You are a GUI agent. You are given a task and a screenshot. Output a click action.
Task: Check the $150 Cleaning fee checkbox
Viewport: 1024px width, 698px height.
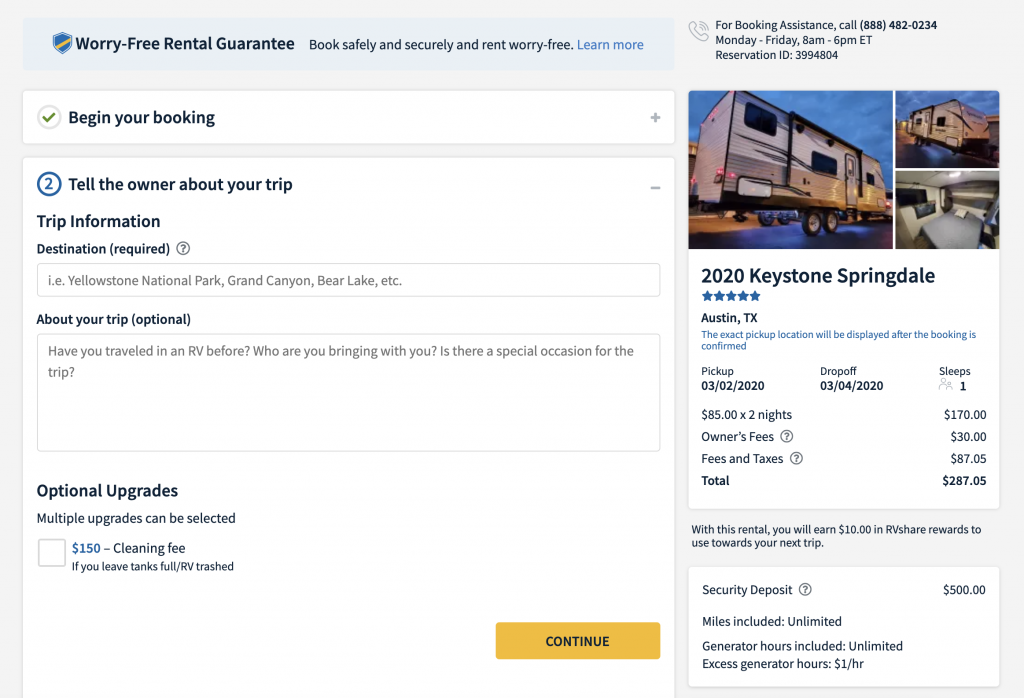(x=52, y=552)
